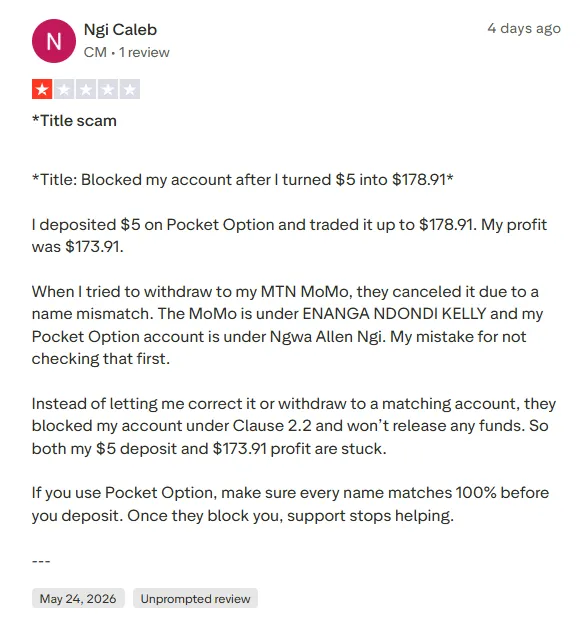Click the paragraph mentioning Clause 2.2

tap(294, 426)
